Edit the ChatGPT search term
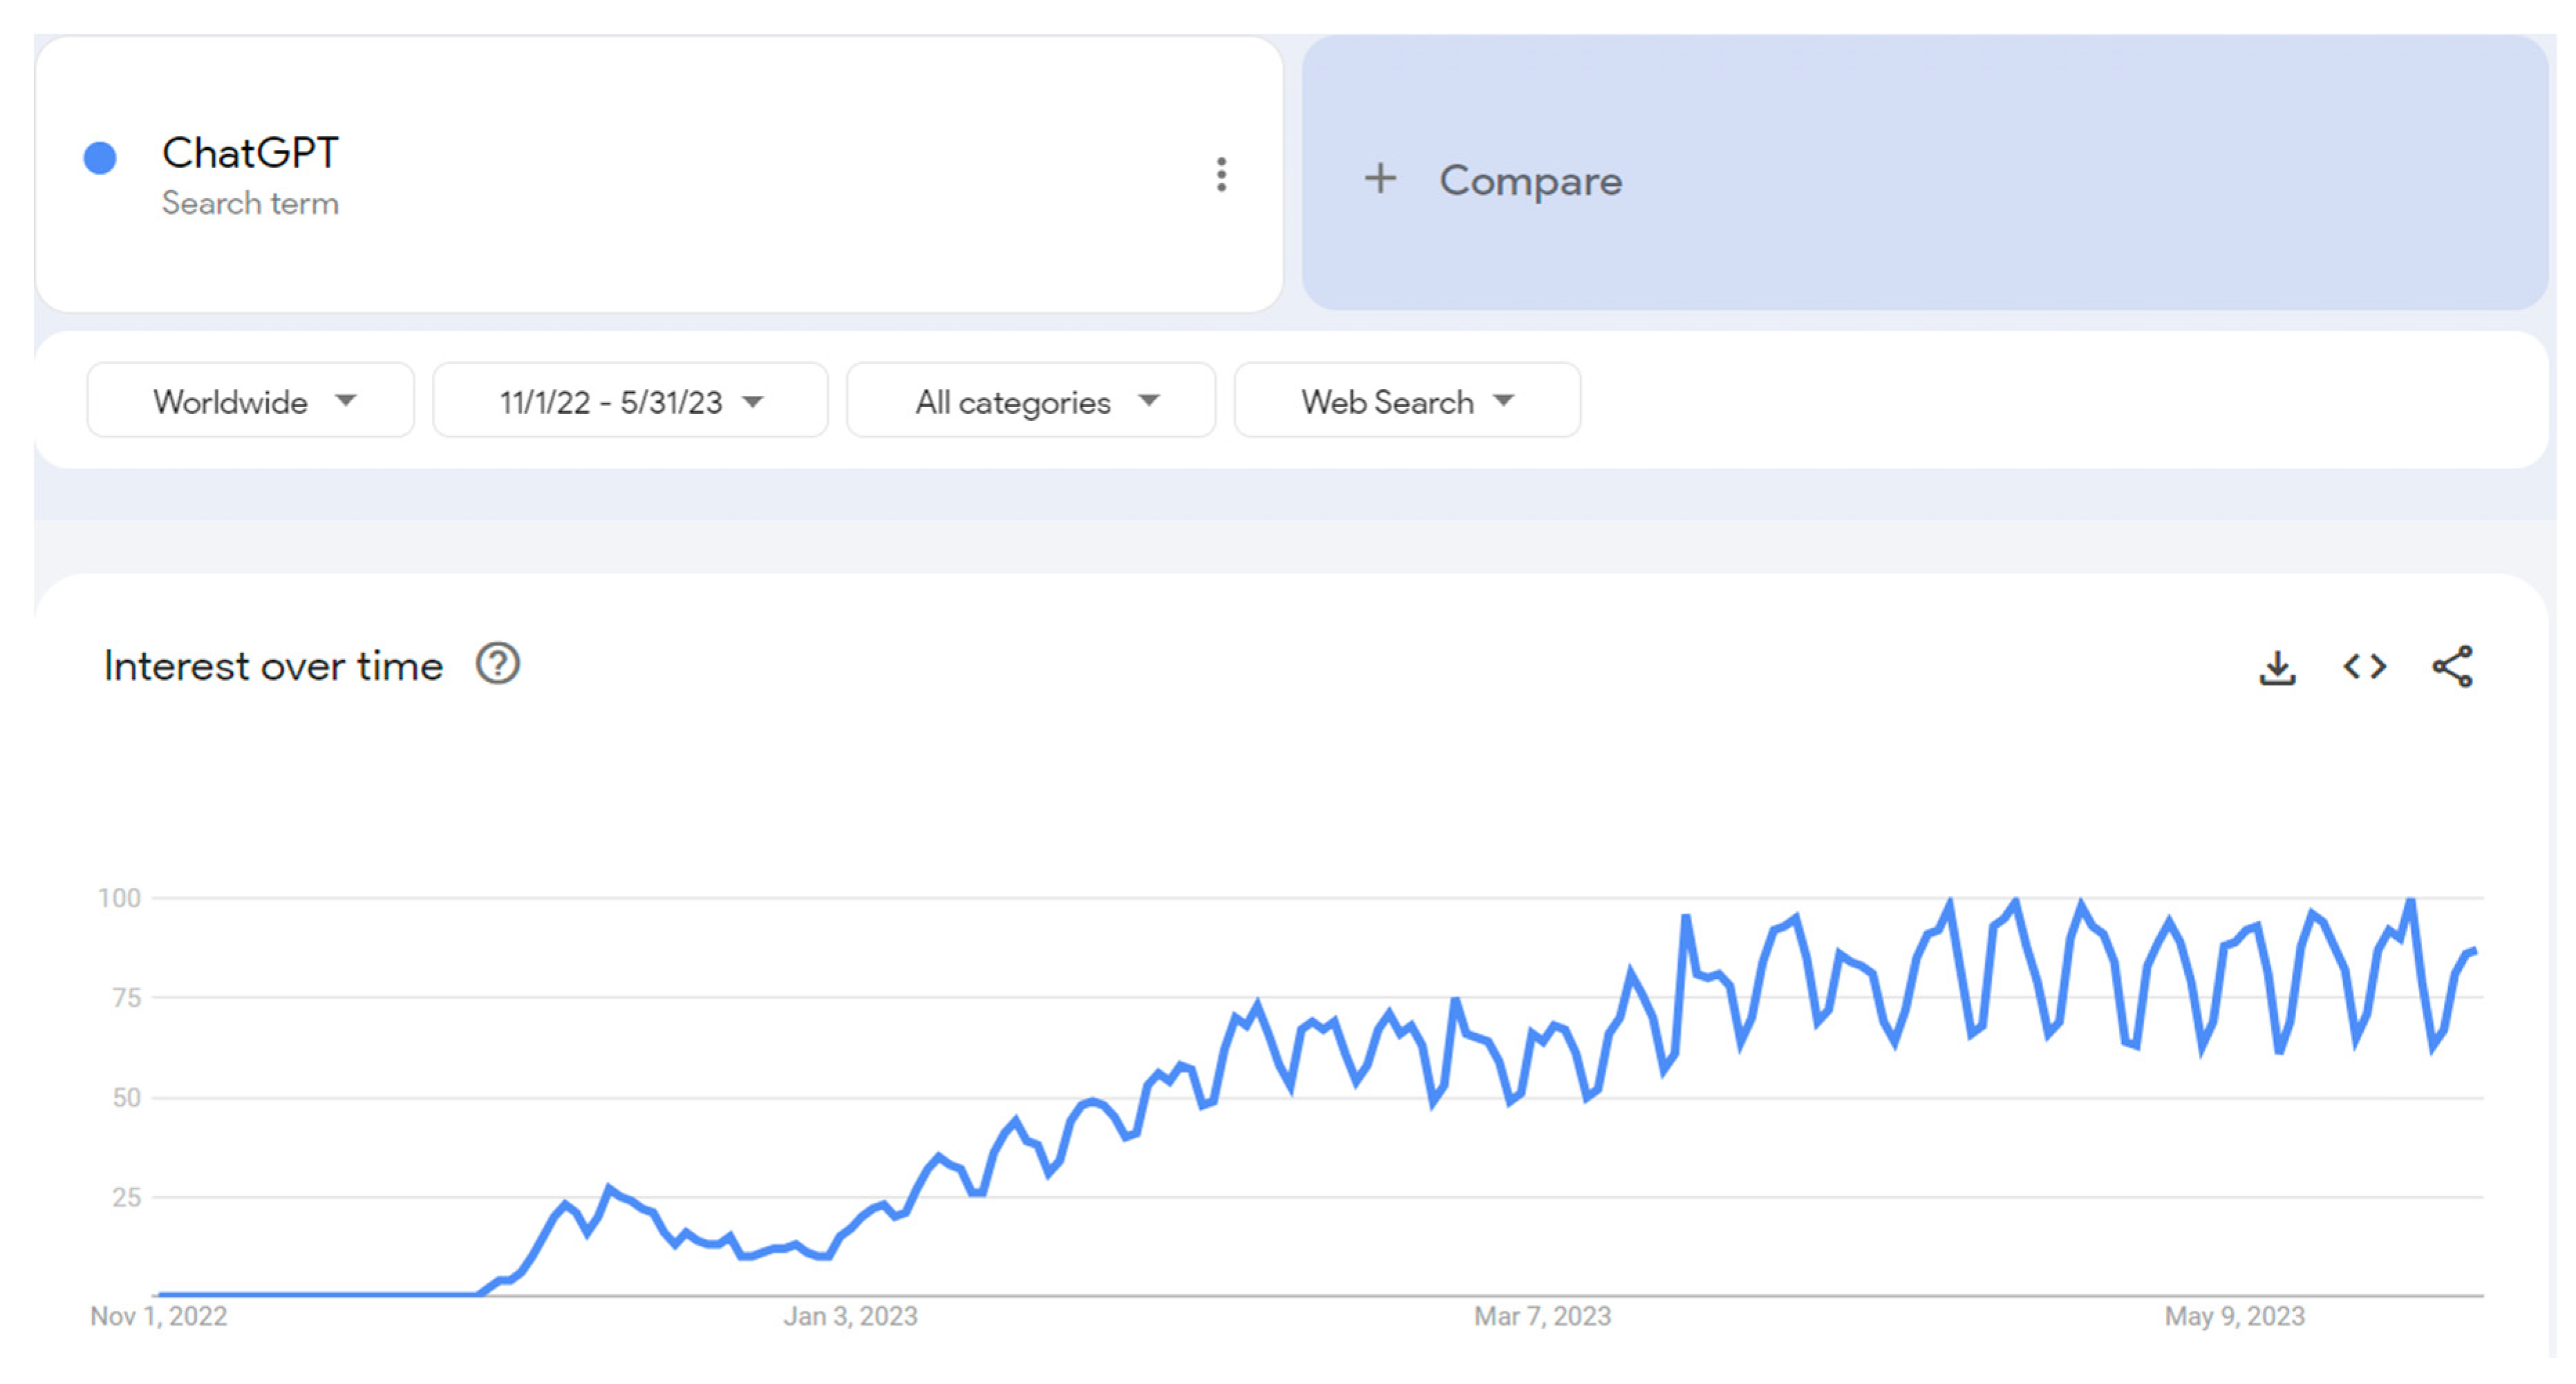The height and width of the screenshot is (1384, 2576). click(x=250, y=153)
